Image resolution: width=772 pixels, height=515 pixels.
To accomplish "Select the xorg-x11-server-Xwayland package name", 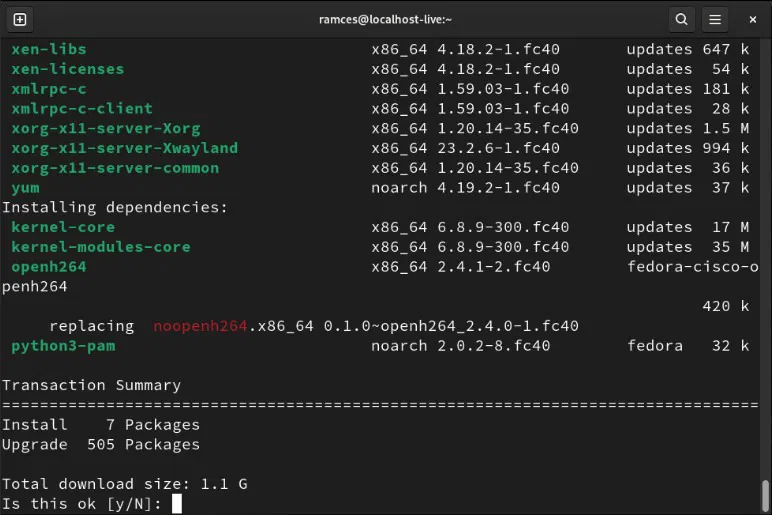I will (x=125, y=148).
